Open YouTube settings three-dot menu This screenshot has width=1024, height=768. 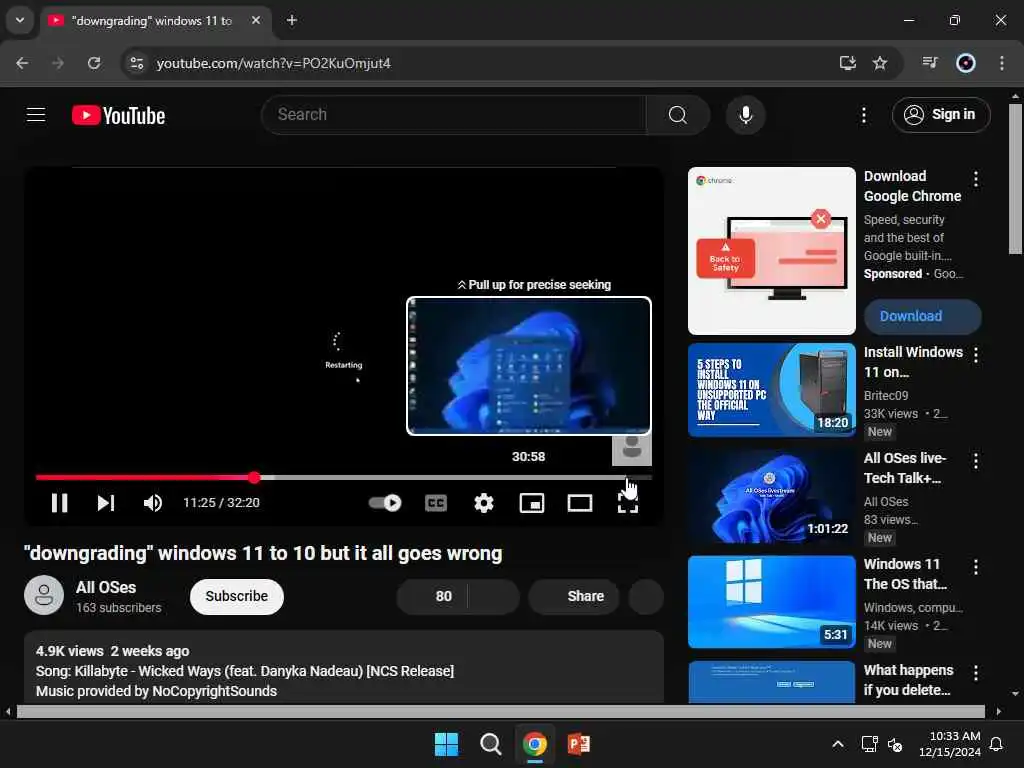(864, 115)
